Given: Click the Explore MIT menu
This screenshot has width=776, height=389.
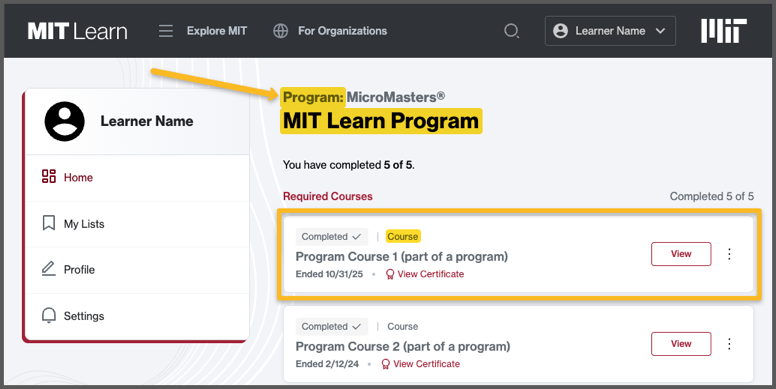Looking at the screenshot, I should pyautogui.click(x=217, y=31).
